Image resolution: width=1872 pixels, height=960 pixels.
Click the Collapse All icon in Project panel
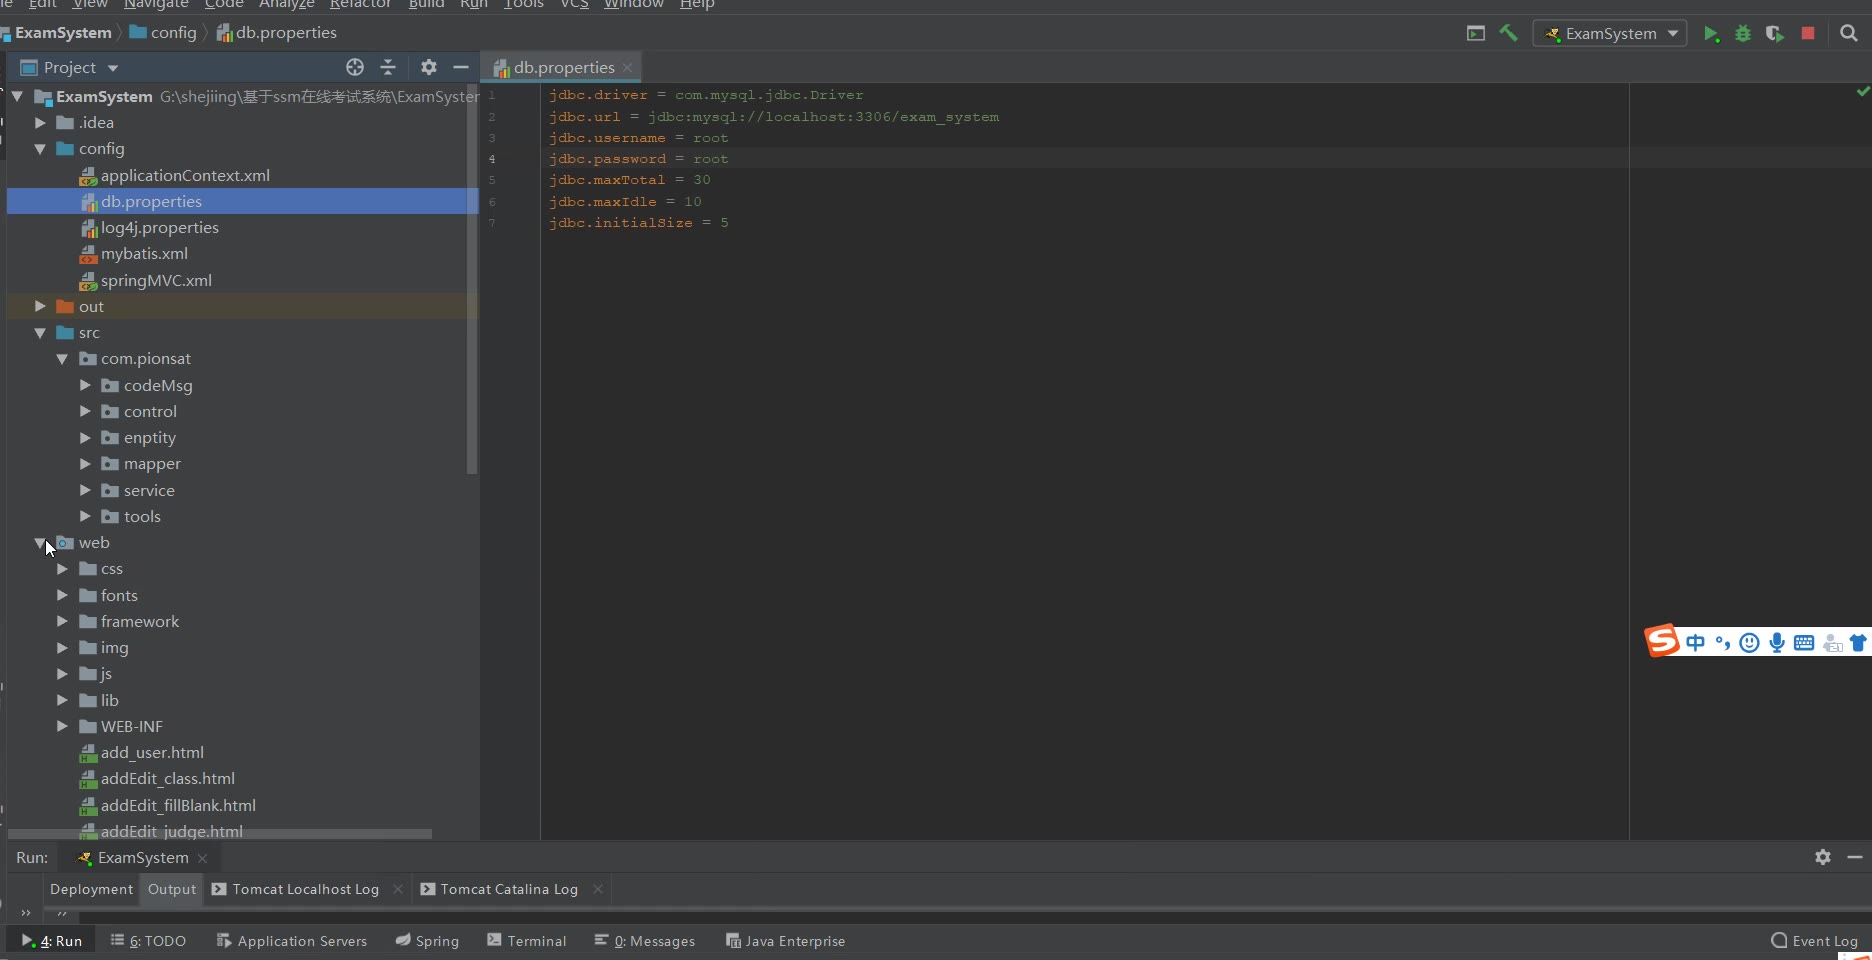pyautogui.click(x=388, y=67)
